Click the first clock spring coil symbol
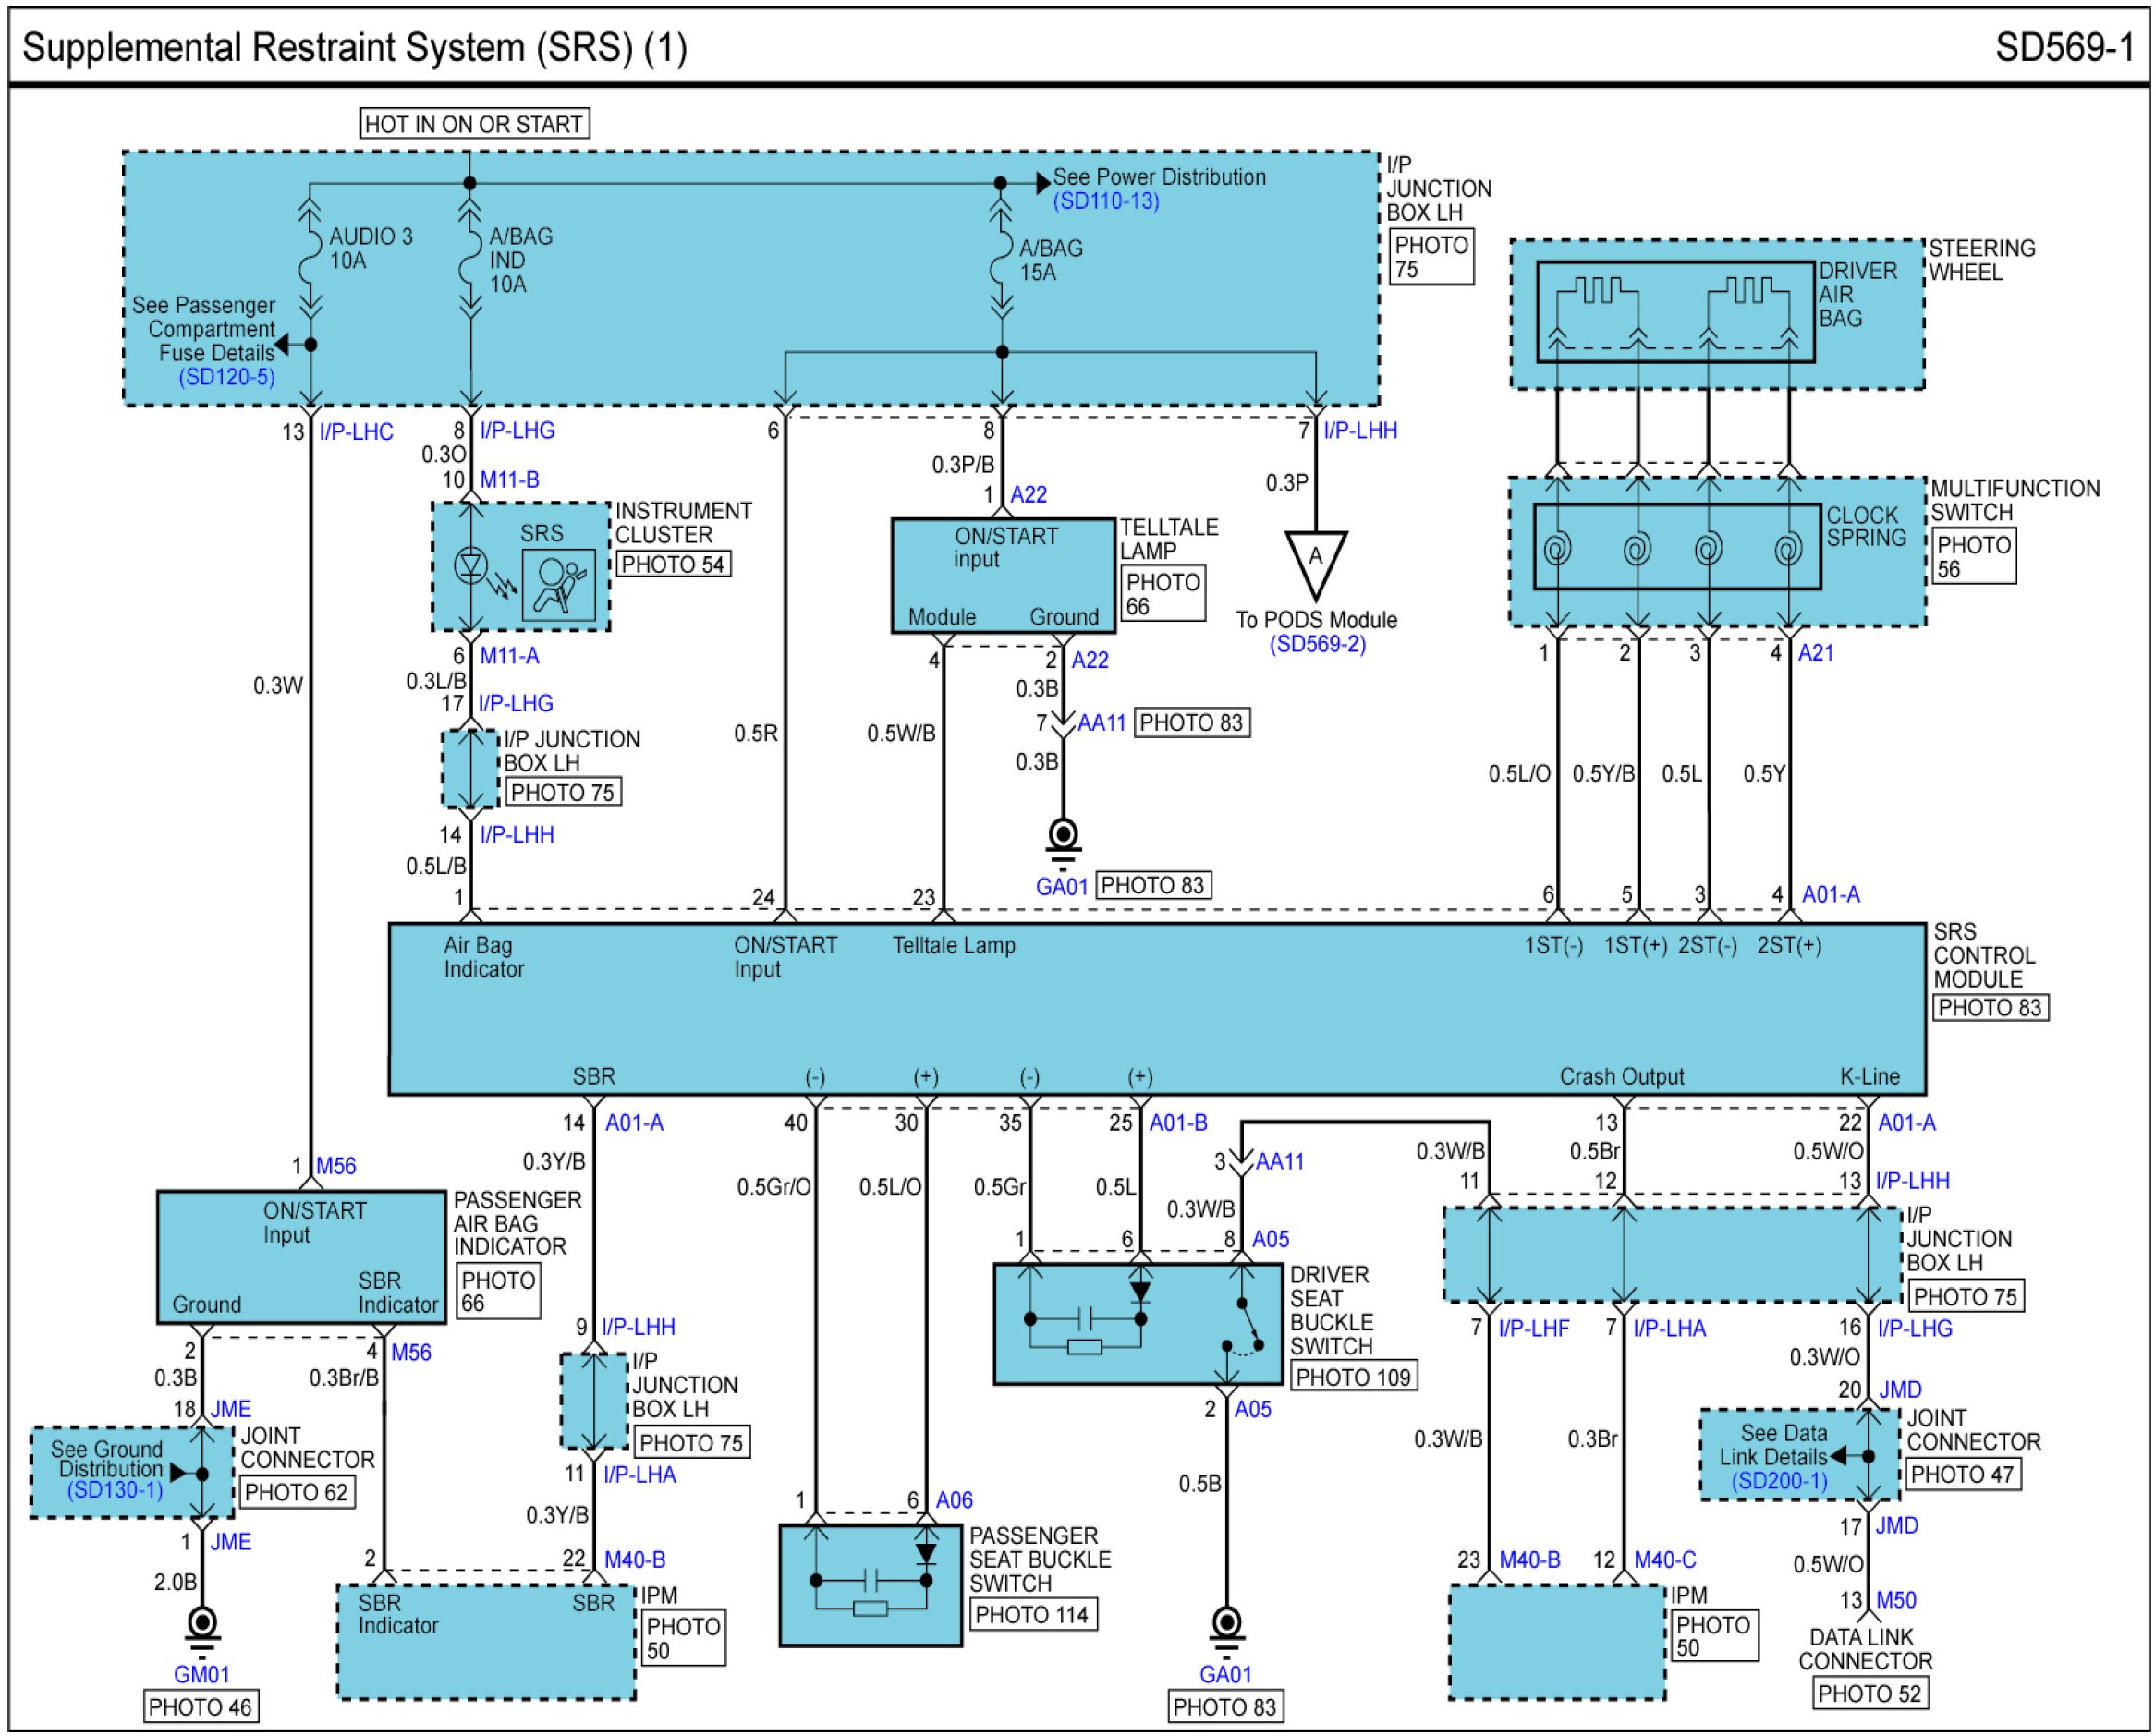The width and height of the screenshot is (2155, 1736). [x=1557, y=548]
